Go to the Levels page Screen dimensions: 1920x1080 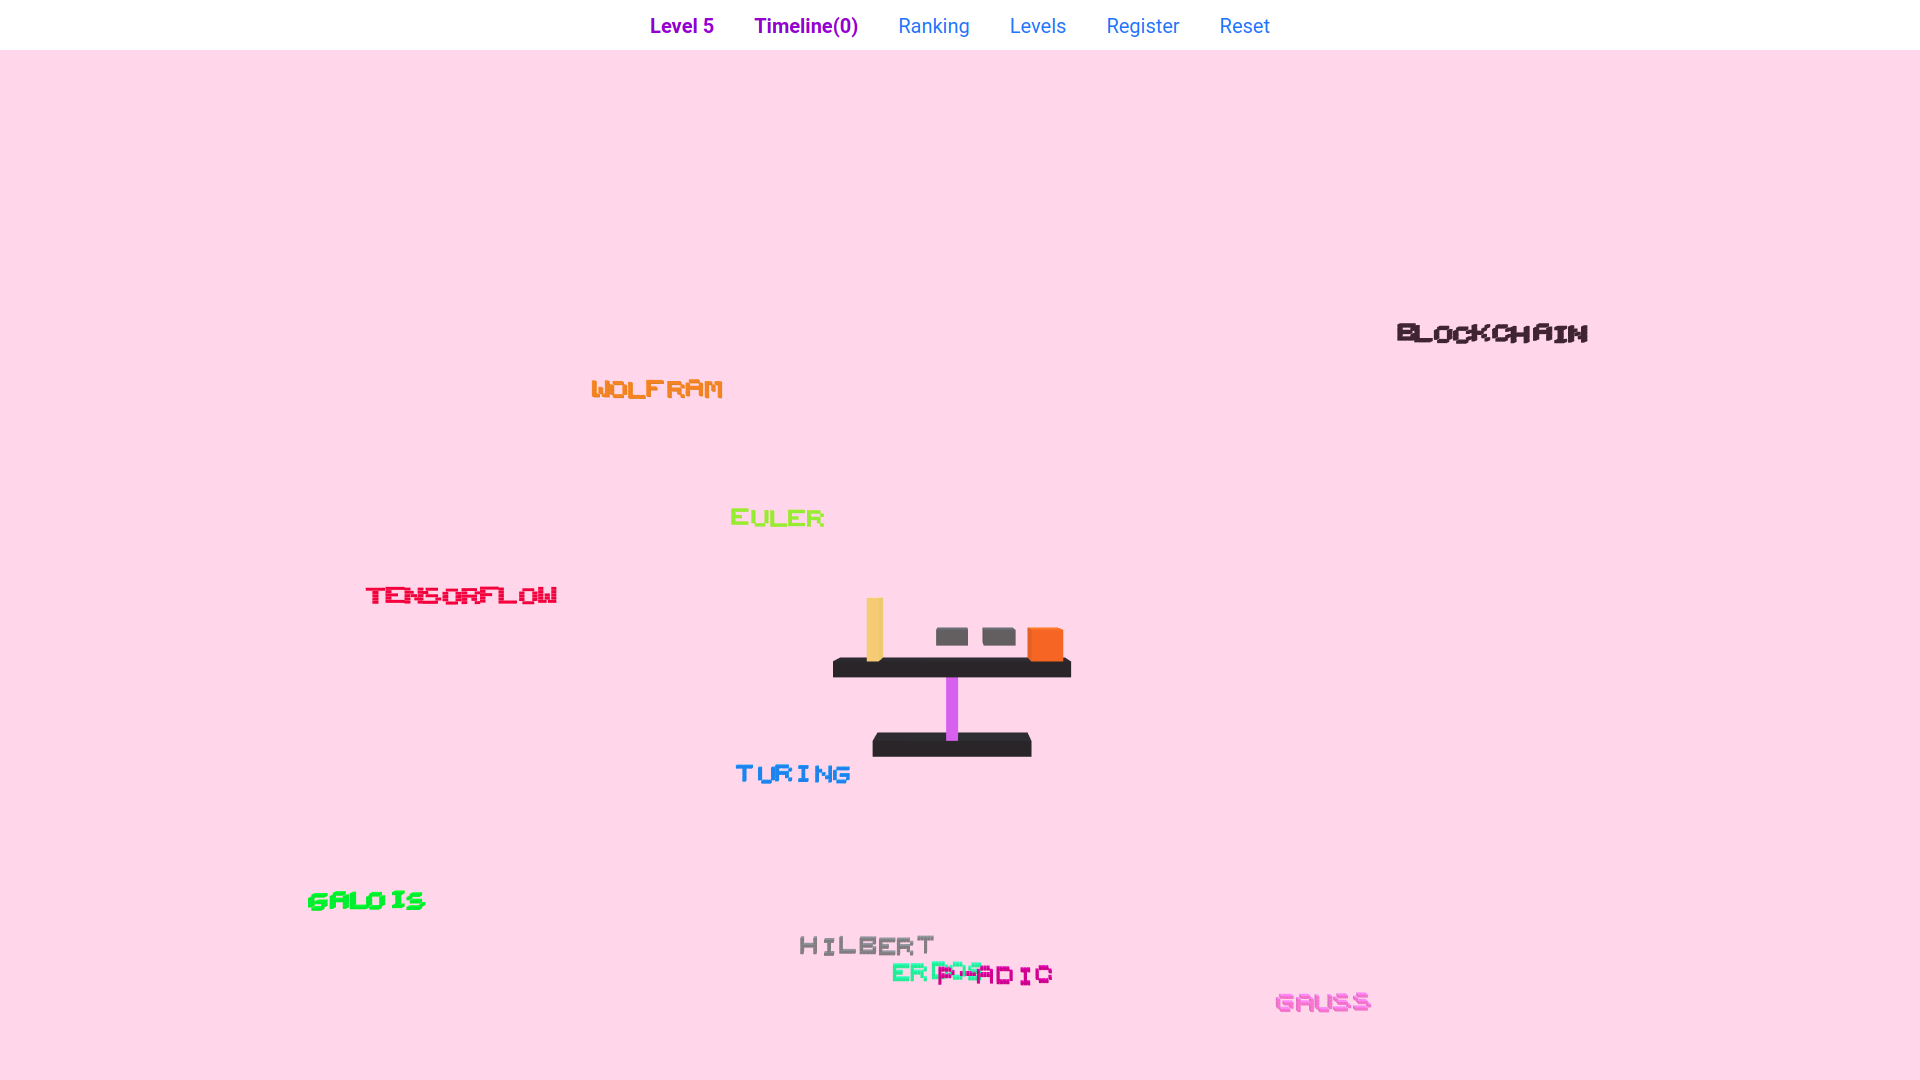pos(1037,26)
